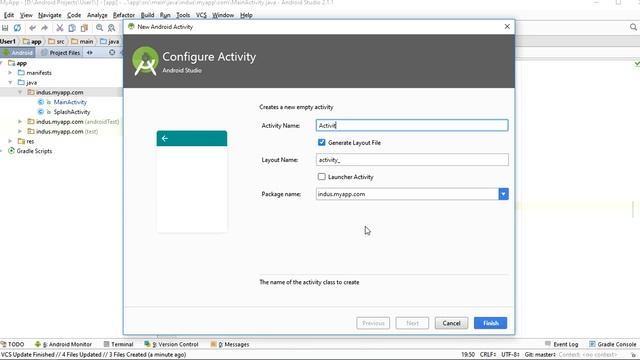Open the TODO tool window
640x360 pixels.
pyautogui.click(x=12, y=344)
